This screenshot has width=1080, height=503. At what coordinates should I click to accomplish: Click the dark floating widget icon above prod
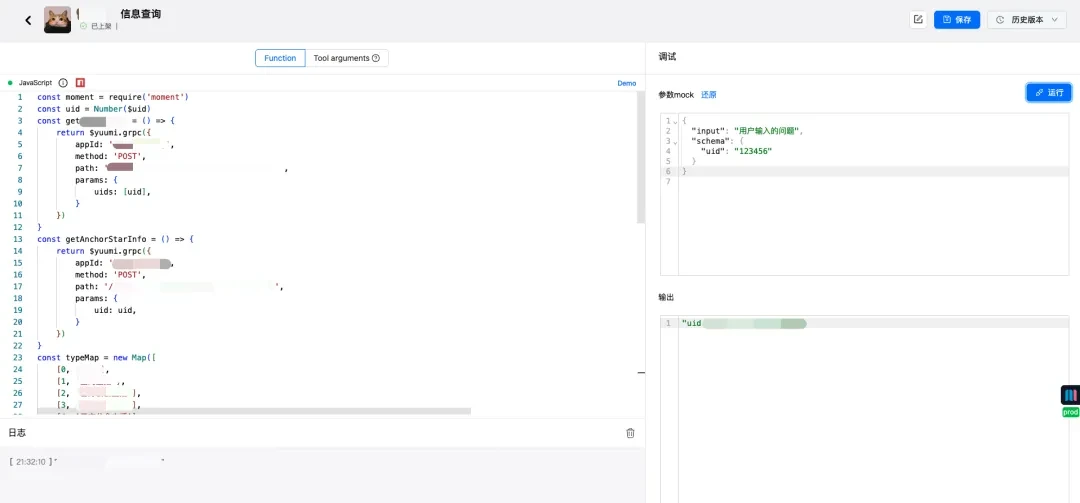click(1070, 395)
